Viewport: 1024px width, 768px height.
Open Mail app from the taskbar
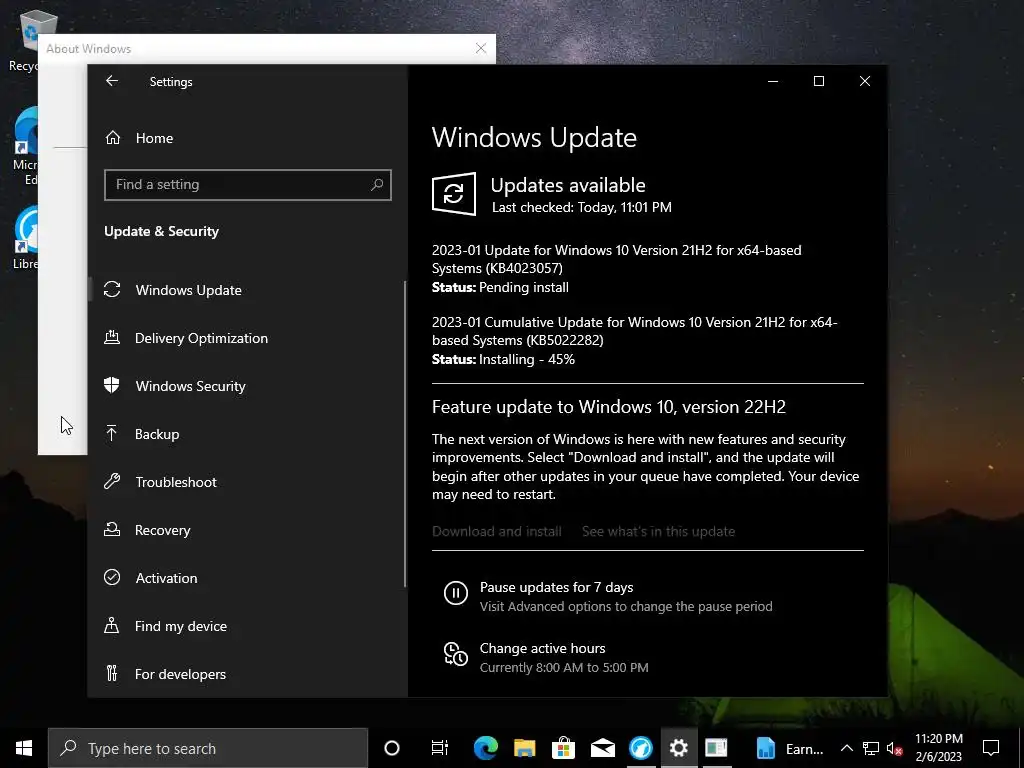point(602,748)
